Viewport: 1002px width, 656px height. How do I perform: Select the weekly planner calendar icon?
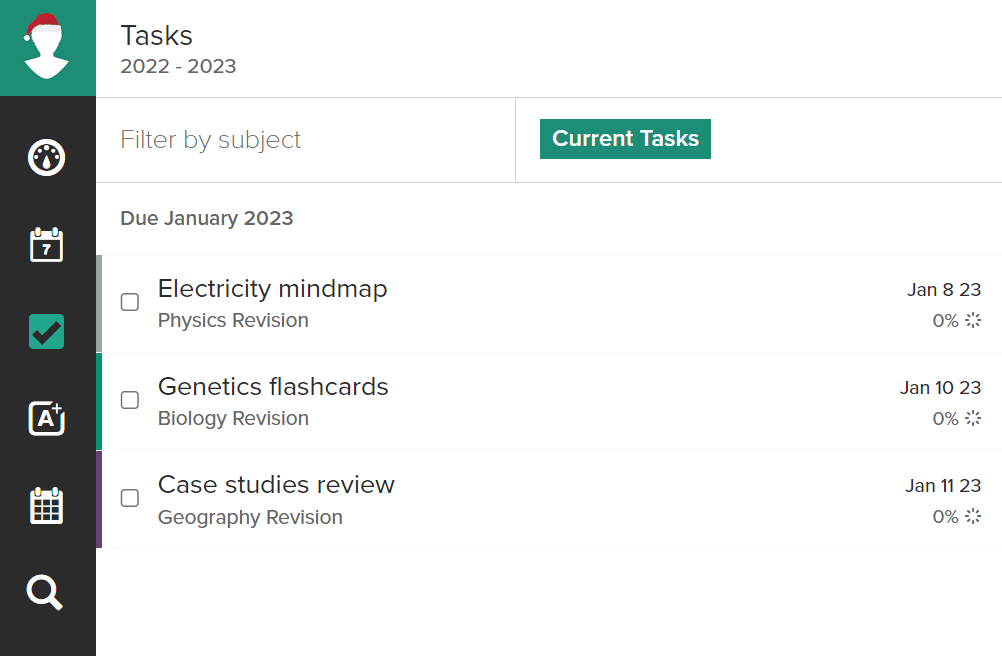[46, 245]
